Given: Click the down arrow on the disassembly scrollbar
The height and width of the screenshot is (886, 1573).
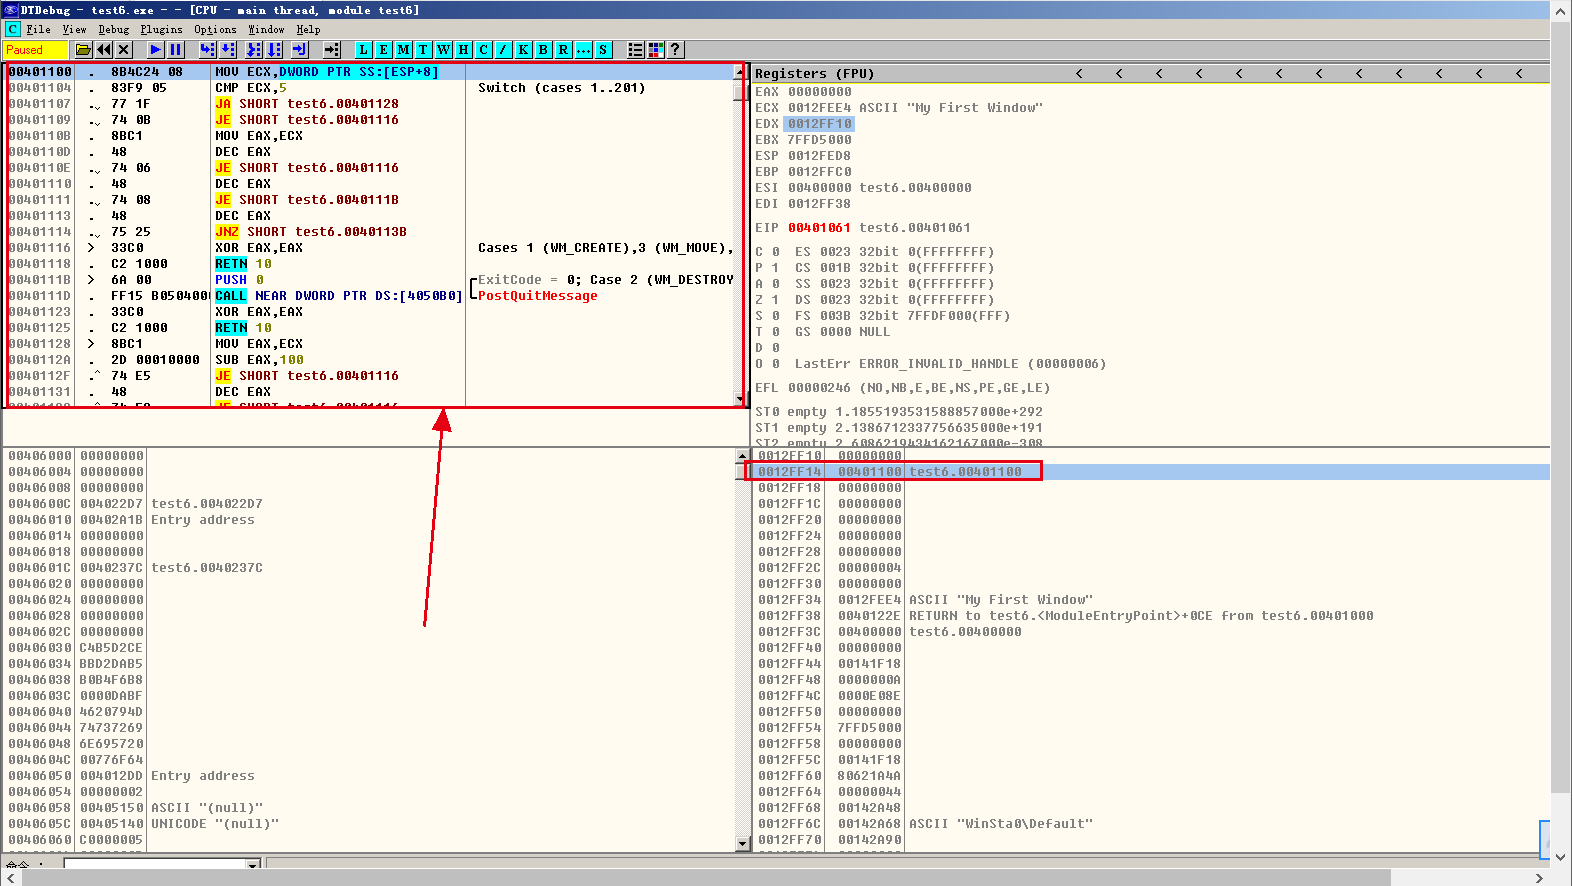Looking at the screenshot, I should (740, 399).
